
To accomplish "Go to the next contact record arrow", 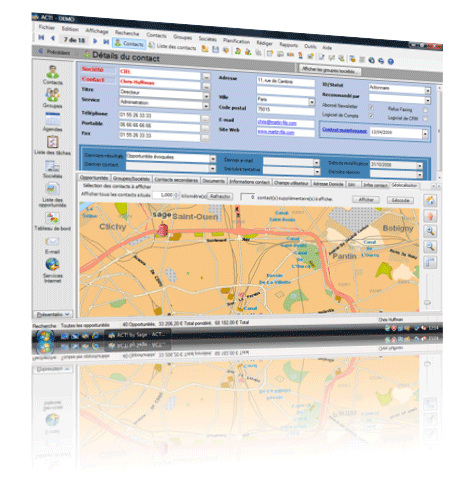I will (x=95, y=41).
